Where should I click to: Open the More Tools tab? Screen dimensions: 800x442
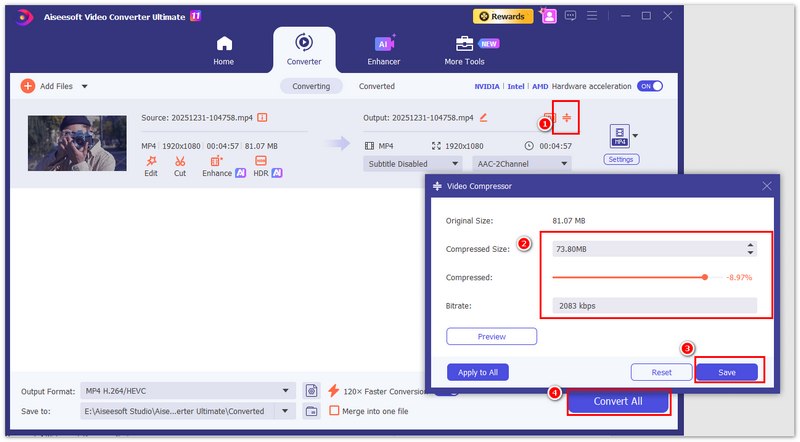[465, 49]
